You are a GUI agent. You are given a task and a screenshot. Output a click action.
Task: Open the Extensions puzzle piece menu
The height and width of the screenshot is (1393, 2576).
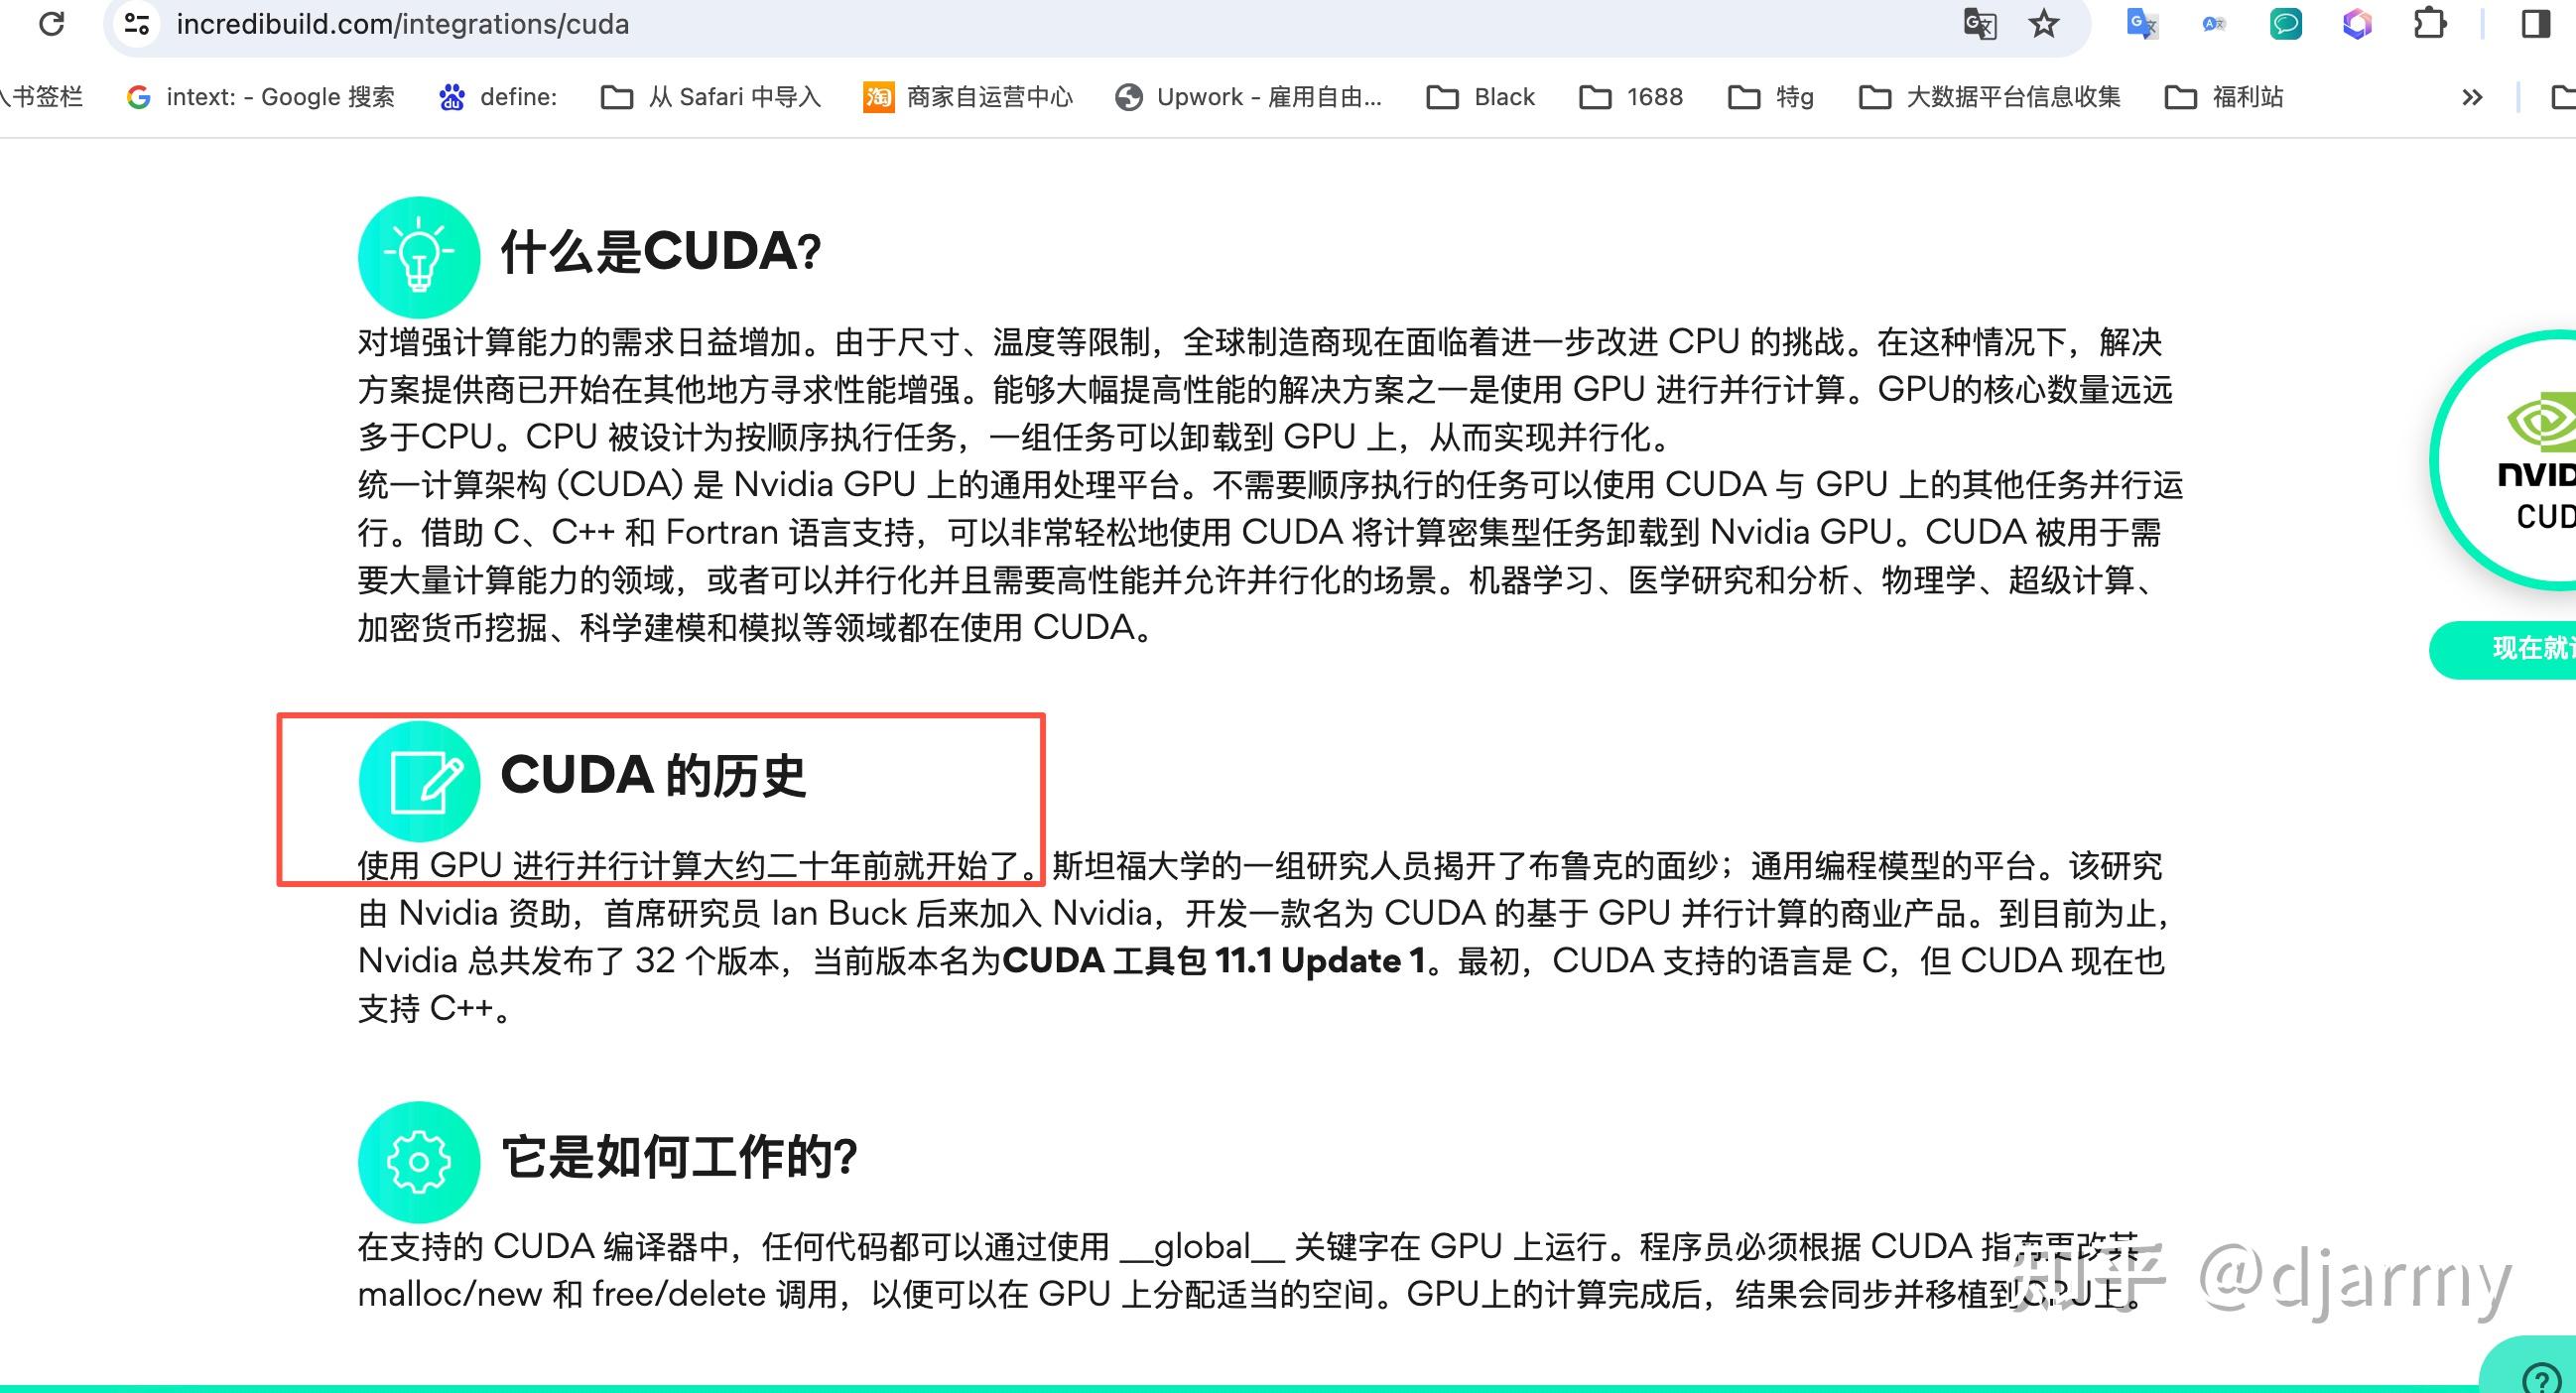pos(2430,24)
